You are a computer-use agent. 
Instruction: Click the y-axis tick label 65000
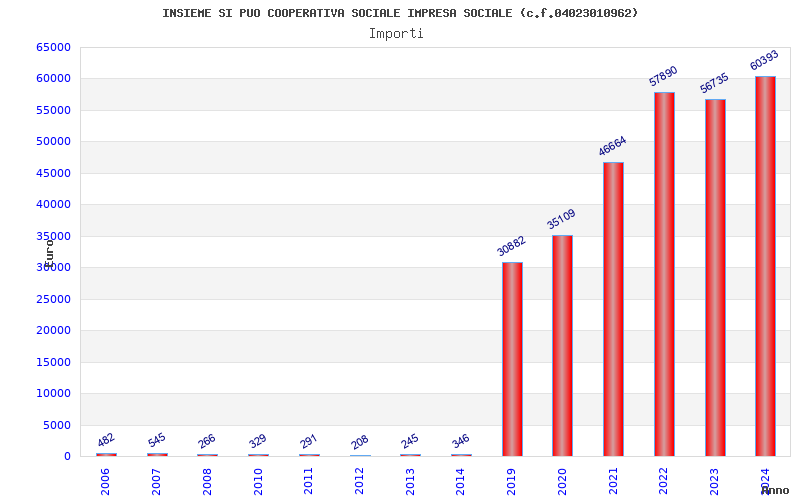pos(54,47)
